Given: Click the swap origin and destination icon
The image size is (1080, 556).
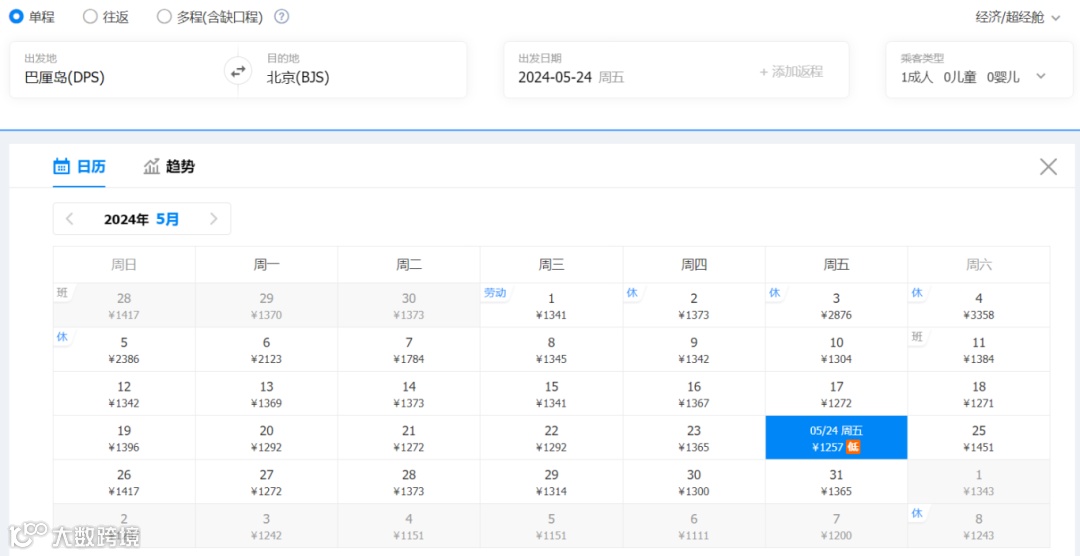Looking at the screenshot, I should point(238,71).
